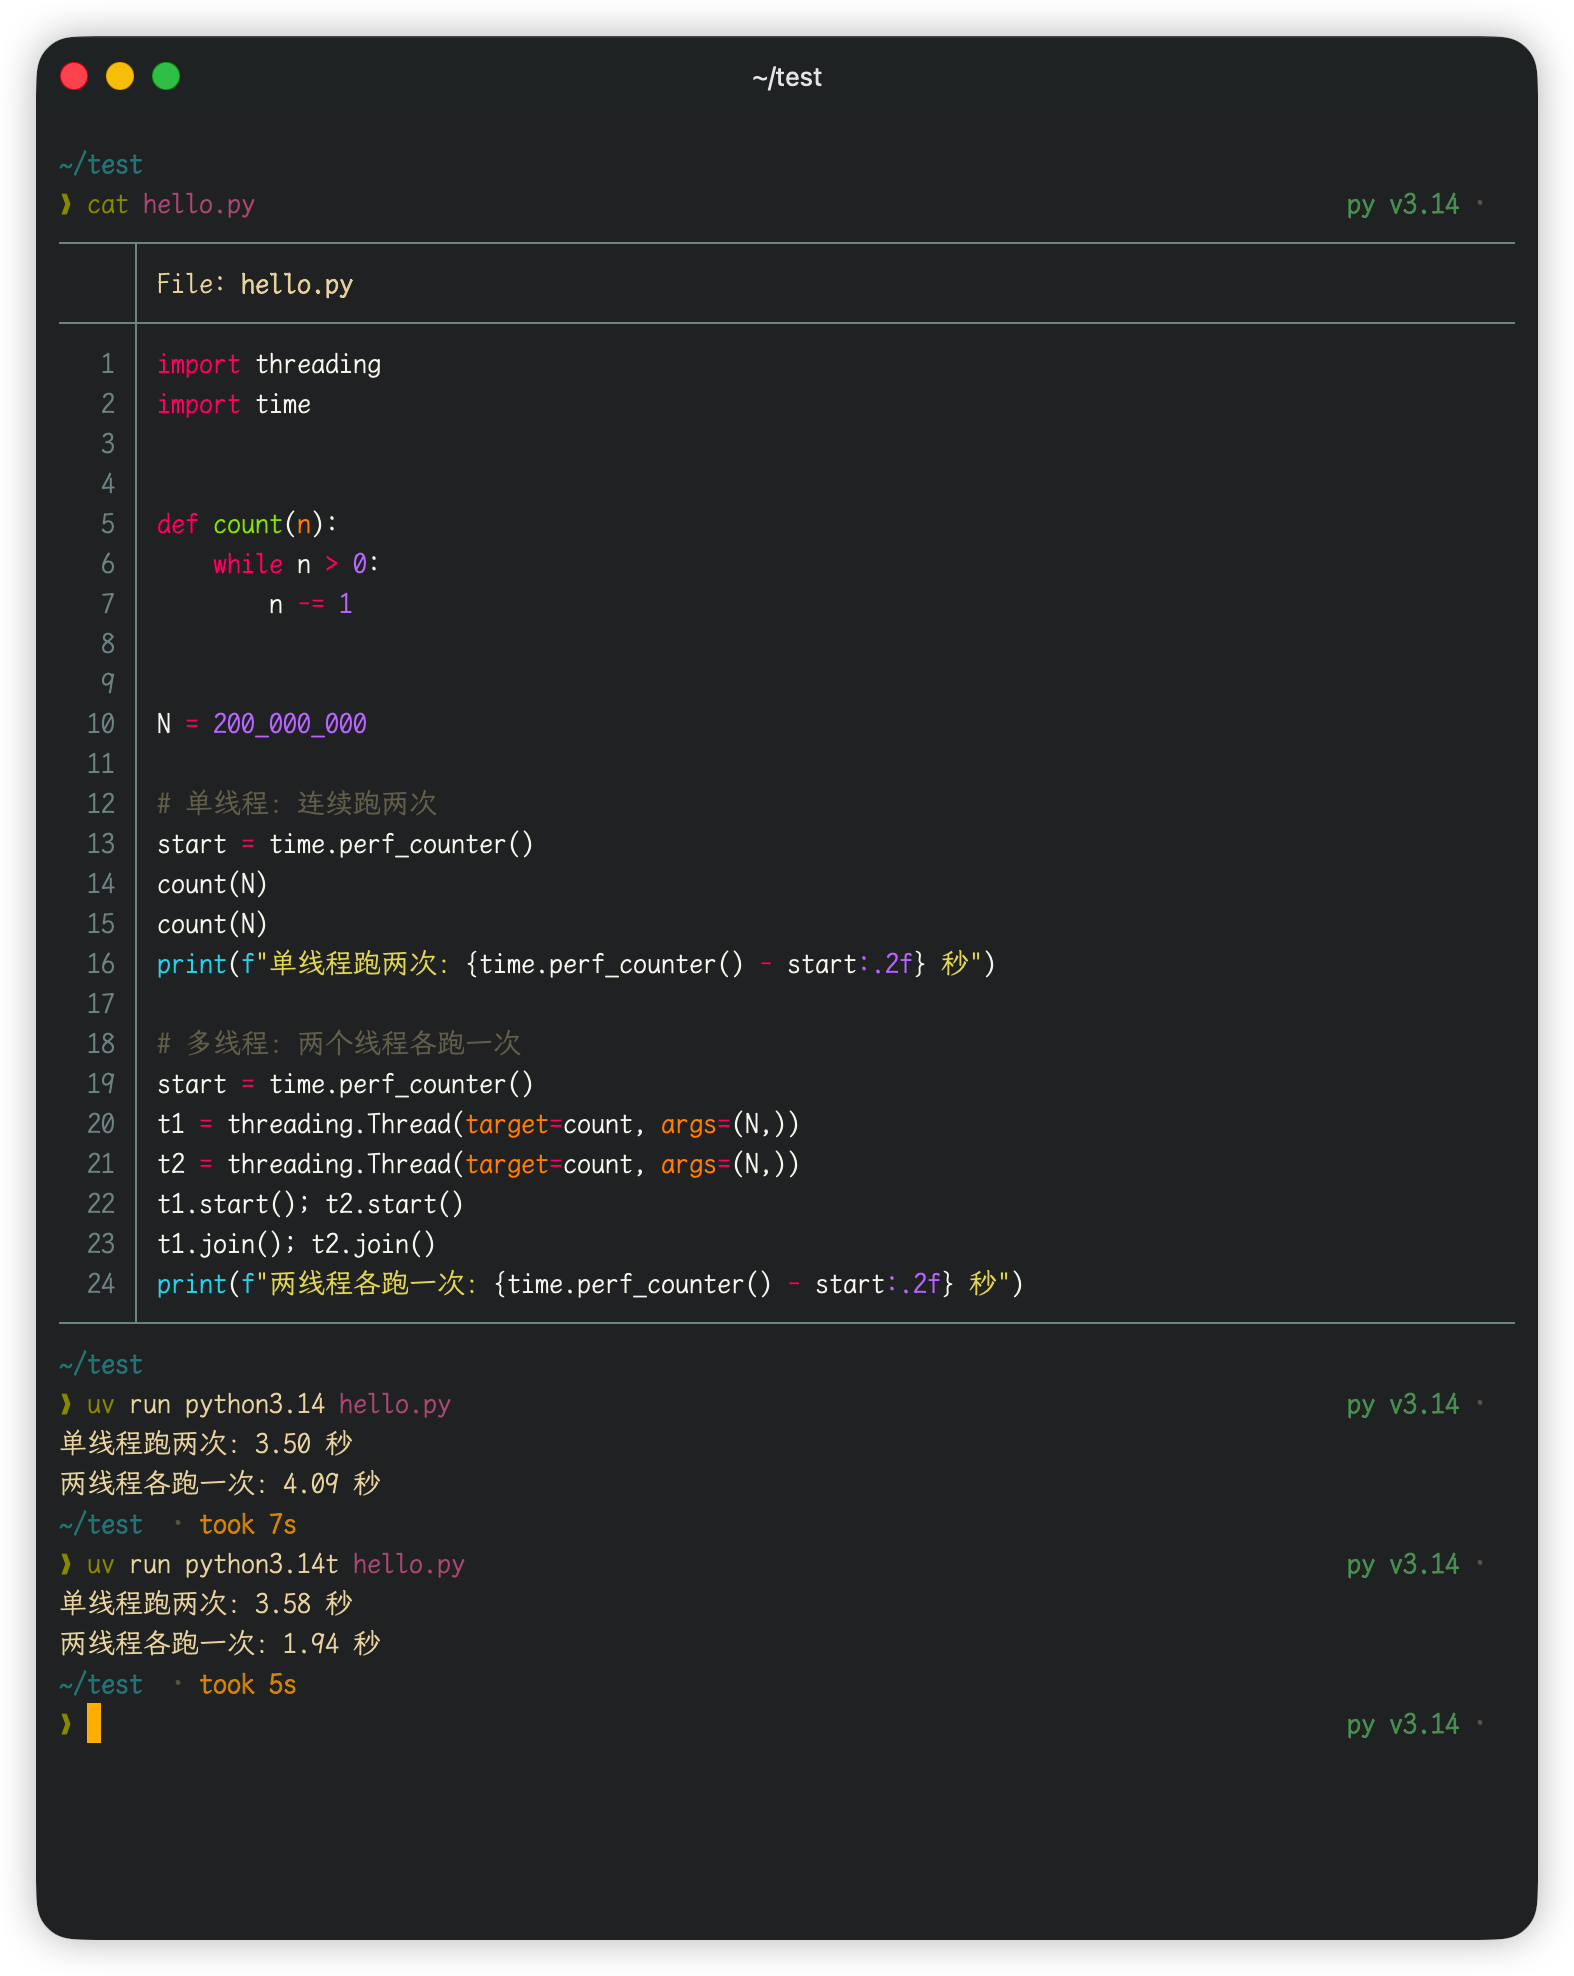This screenshot has height=1976, width=1574.
Task: Click the green maximize window button
Action: tap(166, 76)
